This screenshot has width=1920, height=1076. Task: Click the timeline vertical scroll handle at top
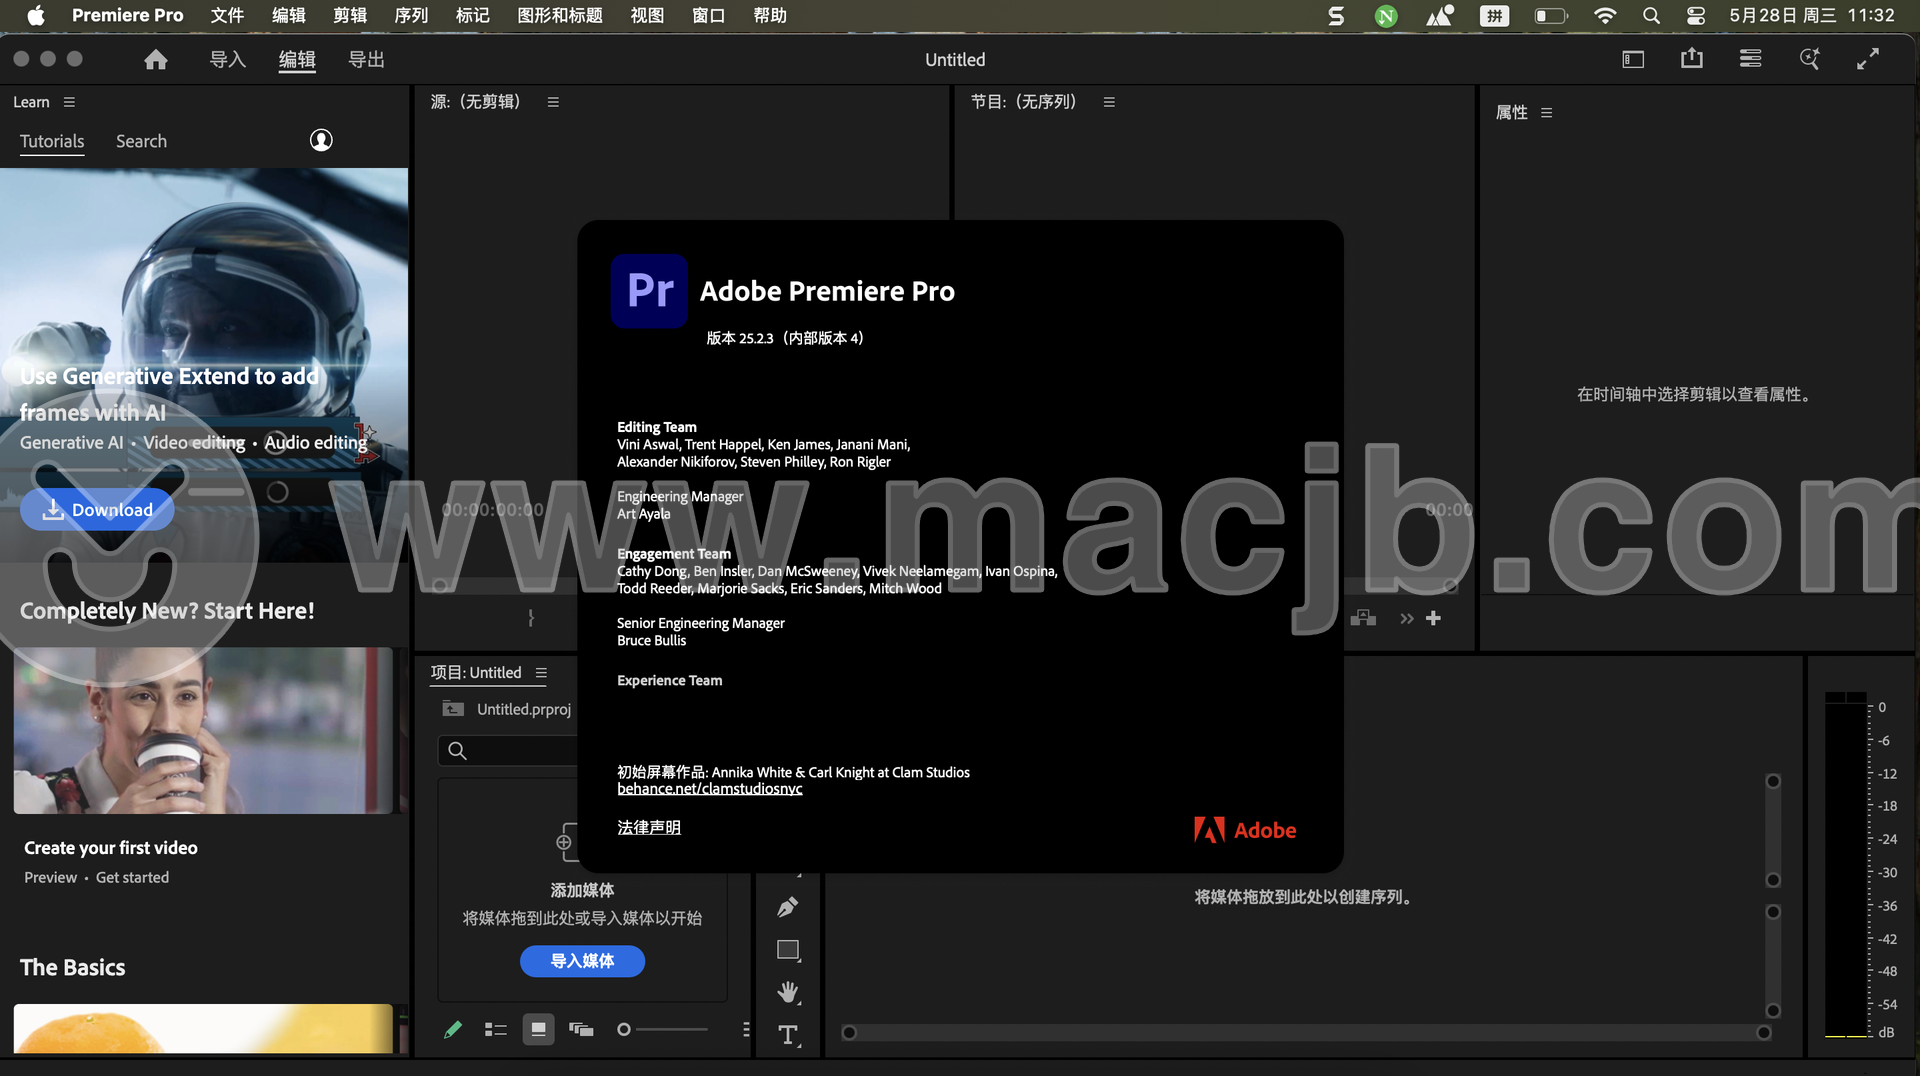tap(1773, 781)
